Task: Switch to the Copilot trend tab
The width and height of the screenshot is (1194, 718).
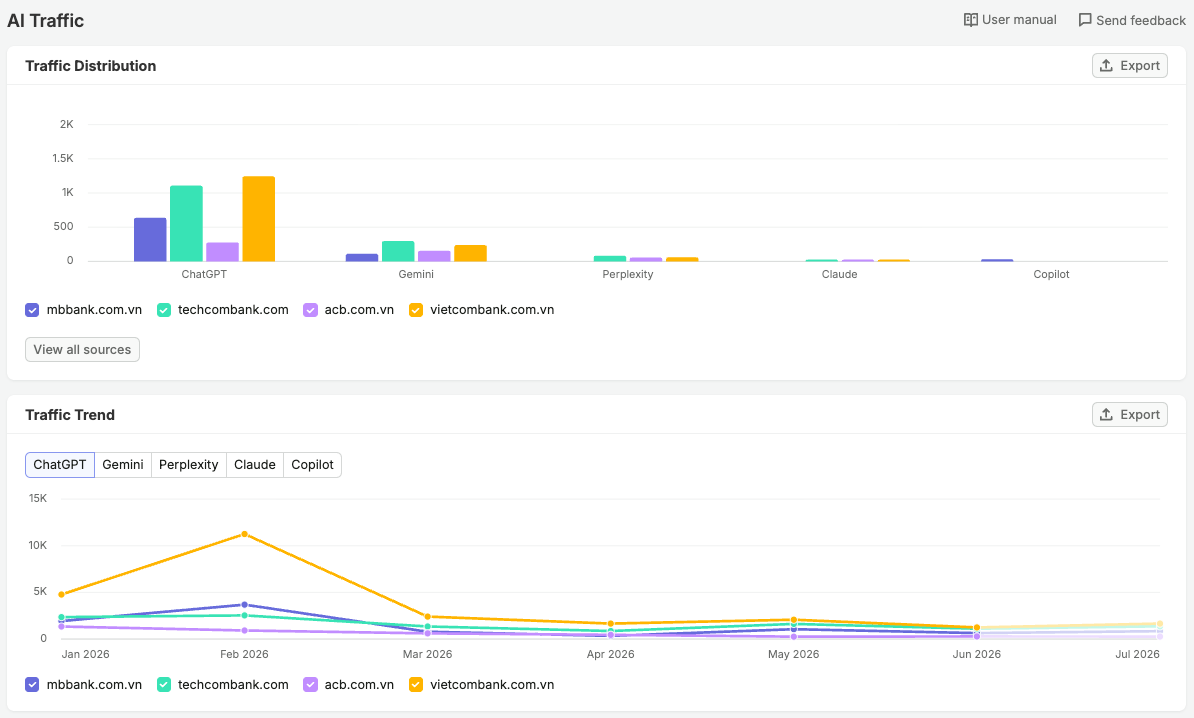Action: coord(312,464)
